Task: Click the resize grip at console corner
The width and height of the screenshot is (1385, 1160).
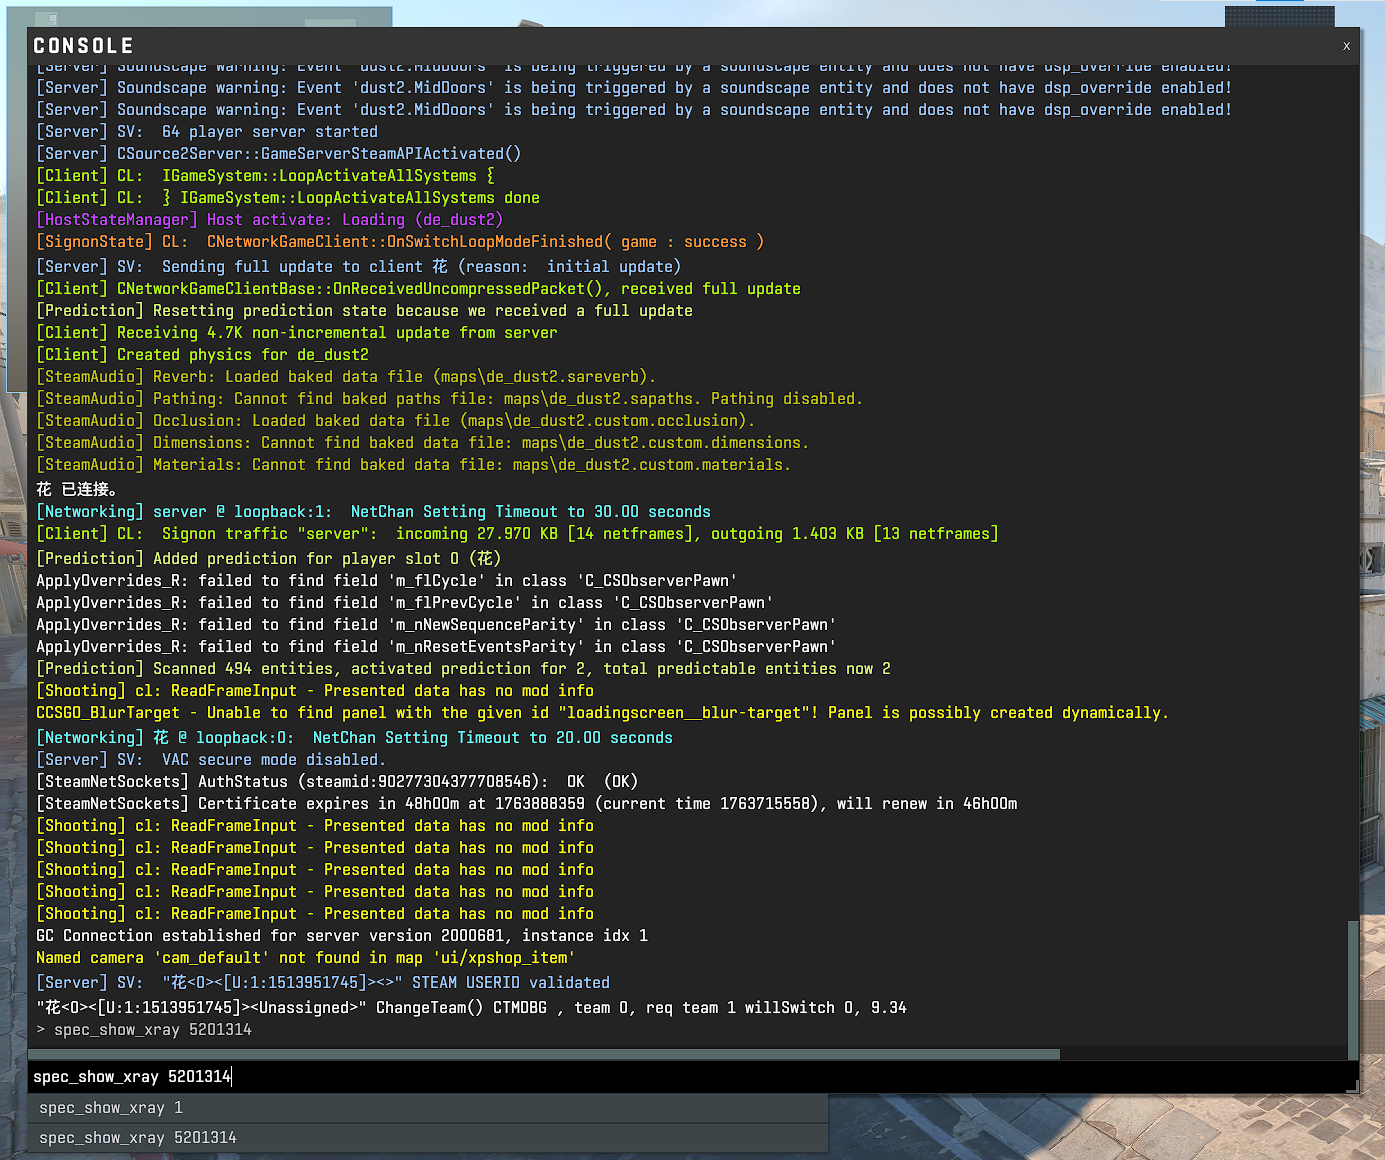Action: 1352,1086
